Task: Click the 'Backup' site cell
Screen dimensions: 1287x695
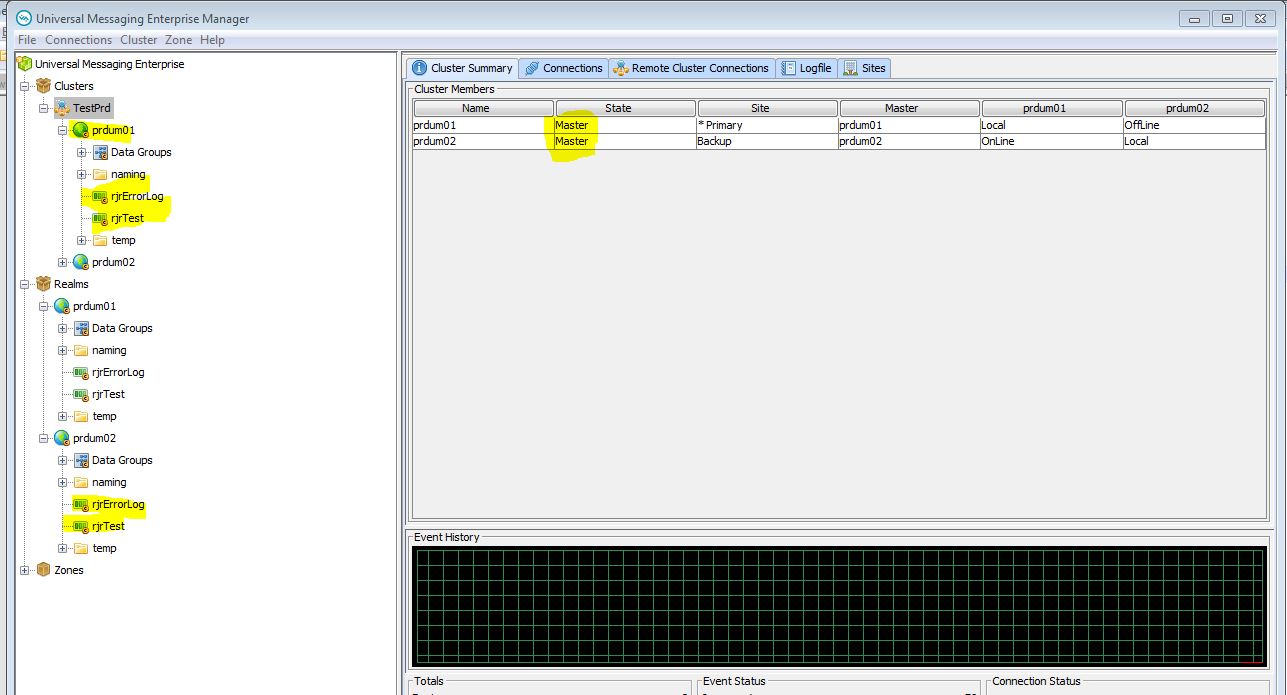Action: click(x=767, y=141)
